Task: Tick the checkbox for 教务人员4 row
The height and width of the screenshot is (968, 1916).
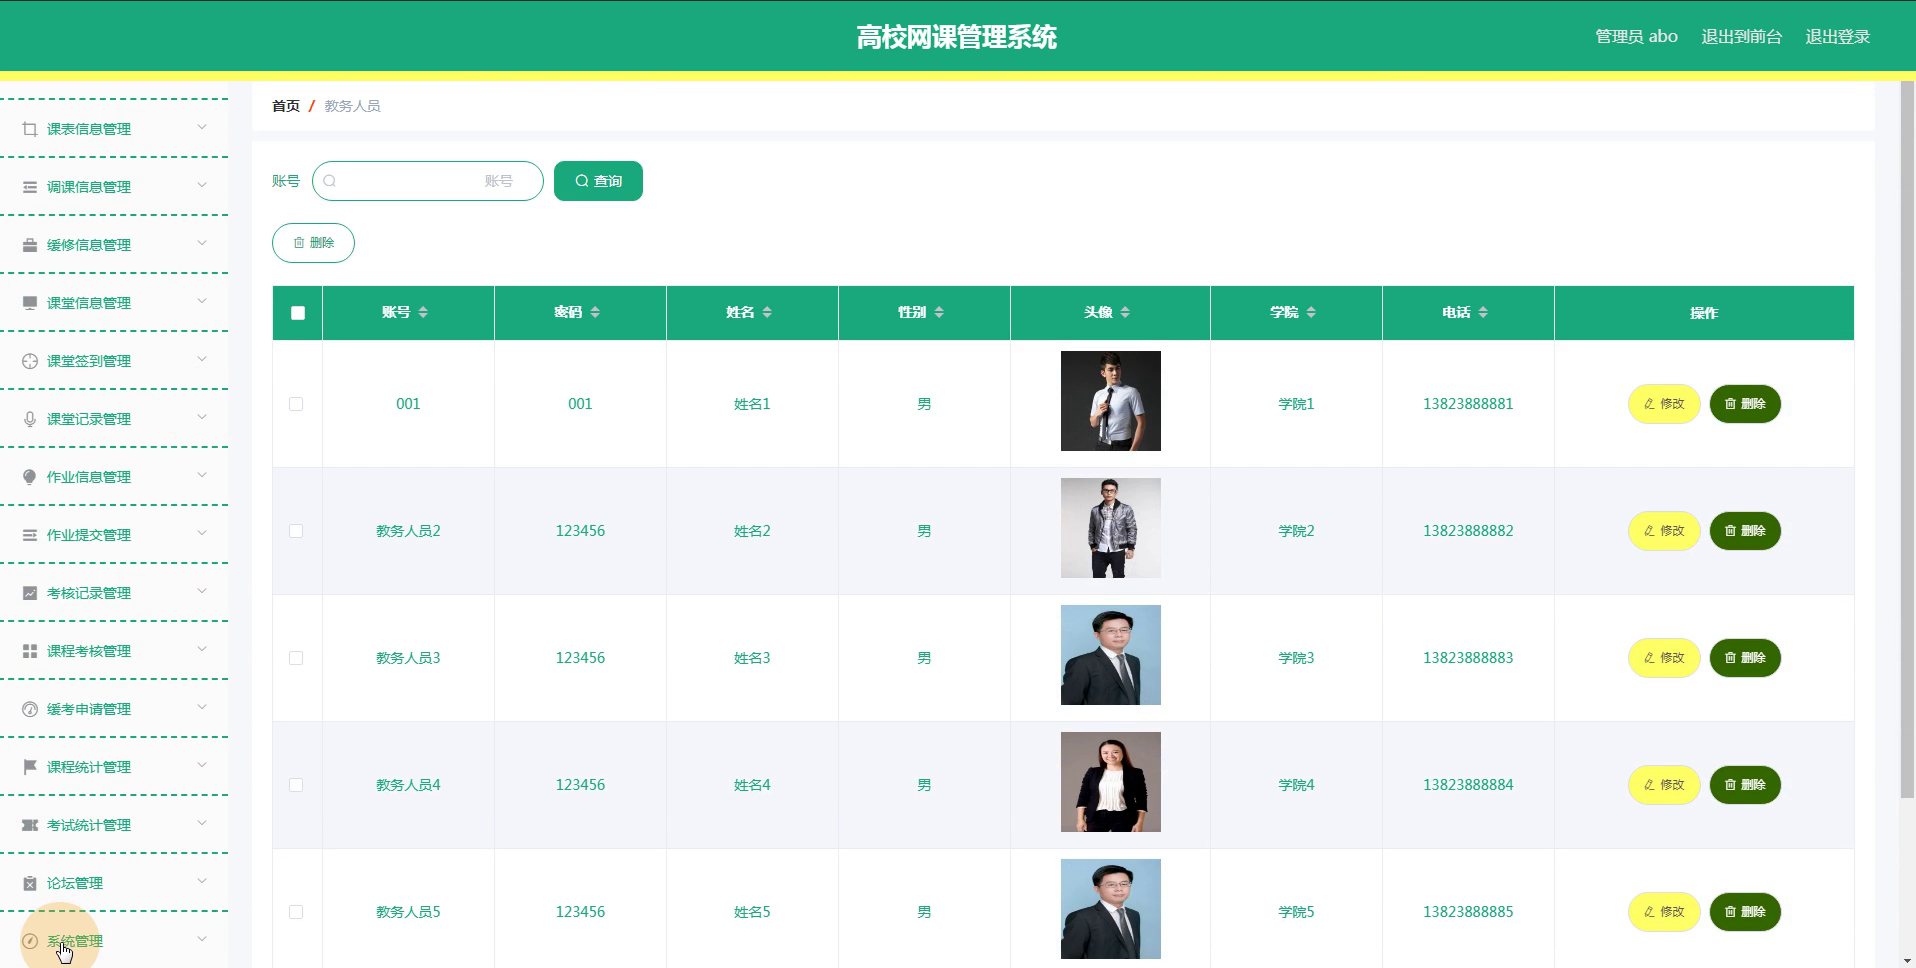Action: pos(296,785)
